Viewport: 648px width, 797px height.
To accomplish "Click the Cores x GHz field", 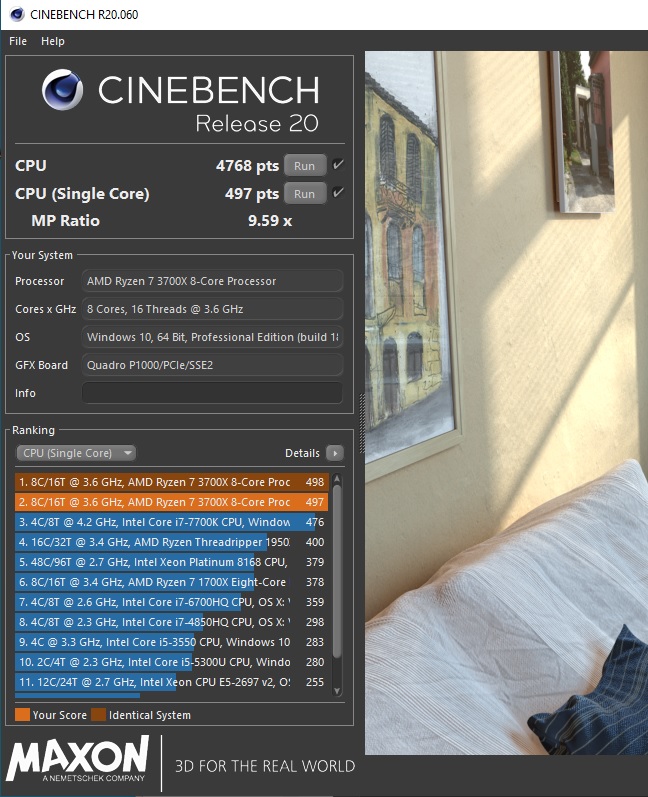I will (x=212, y=309).
